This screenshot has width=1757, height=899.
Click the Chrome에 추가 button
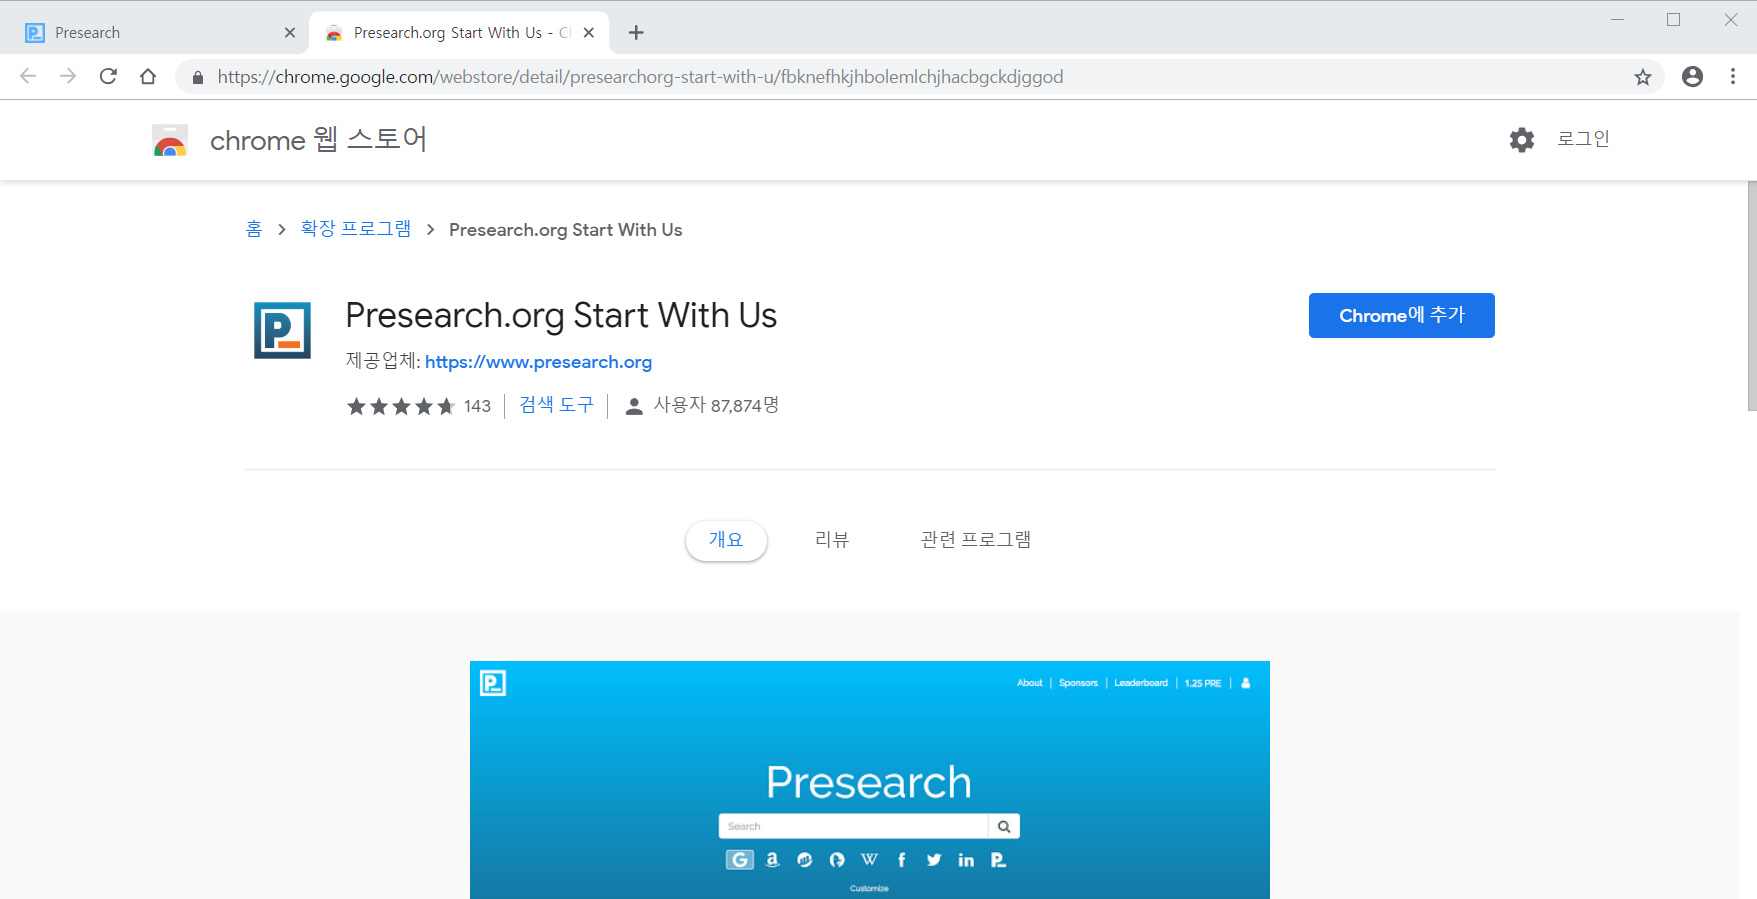coord(1402,315)
